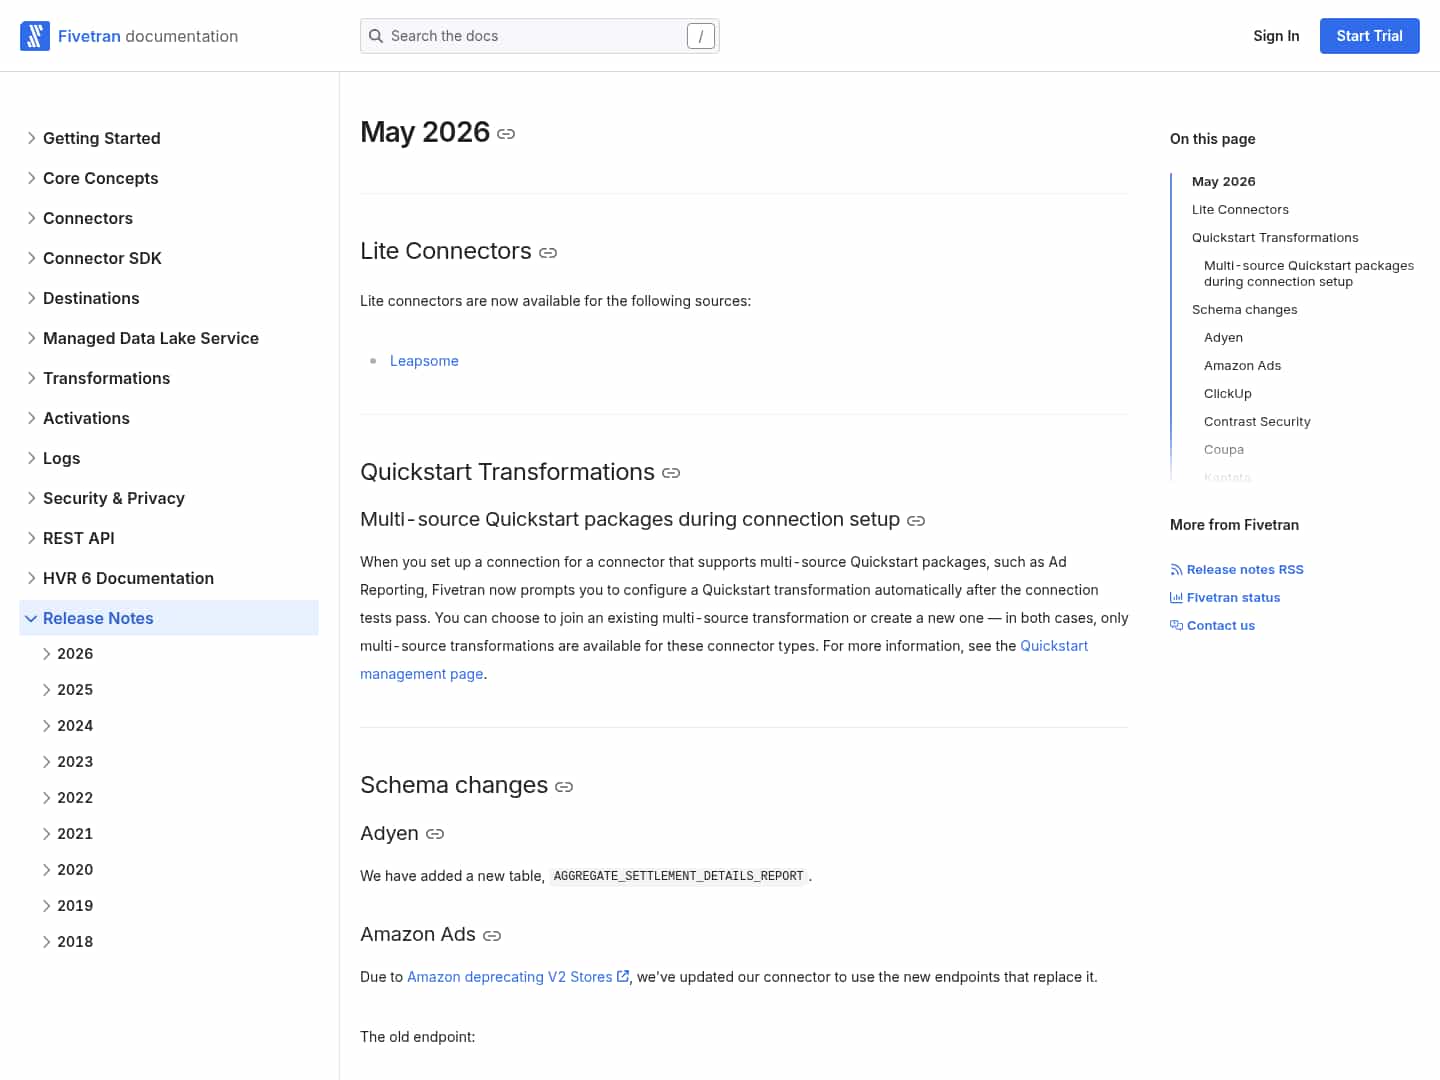The width and height of the screenshot is (1440, 1080).
Task: Copy anchor link for Amazon Ads heading
Action: tap(492, 936)
